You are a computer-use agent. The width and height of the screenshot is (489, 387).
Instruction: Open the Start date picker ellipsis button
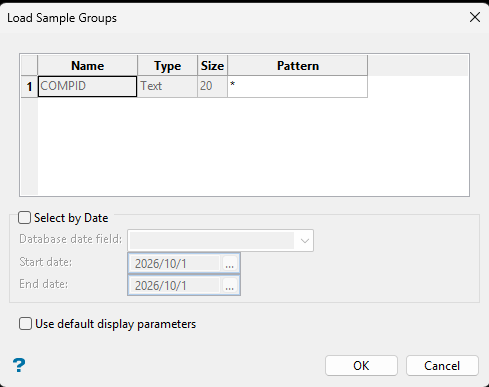pyautogui.click(x=229, y=263)
